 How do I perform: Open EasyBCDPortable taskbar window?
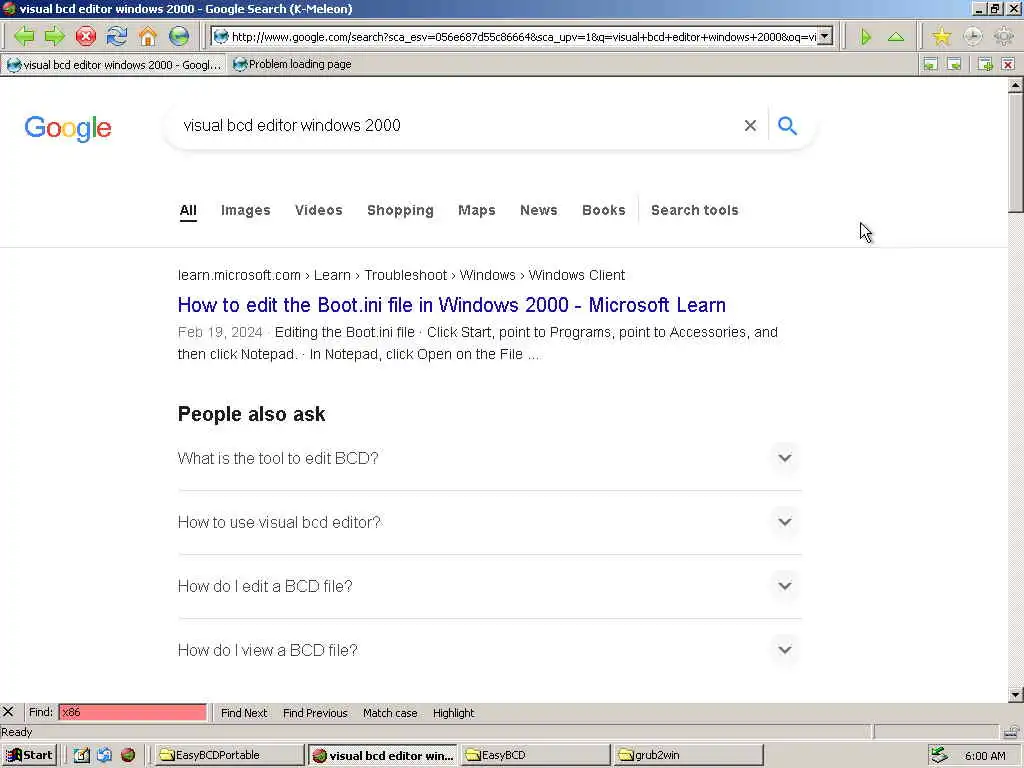tap(229, 756)
